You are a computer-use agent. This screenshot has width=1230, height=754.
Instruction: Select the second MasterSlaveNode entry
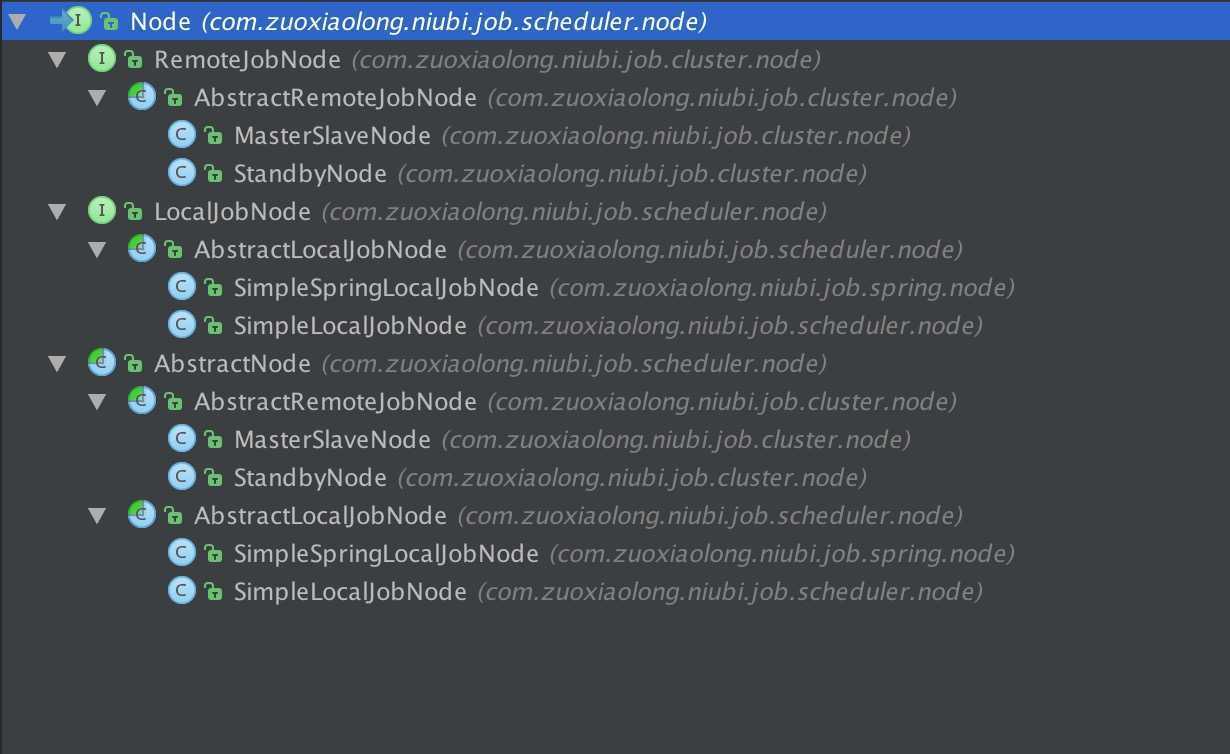click(332, 440)
